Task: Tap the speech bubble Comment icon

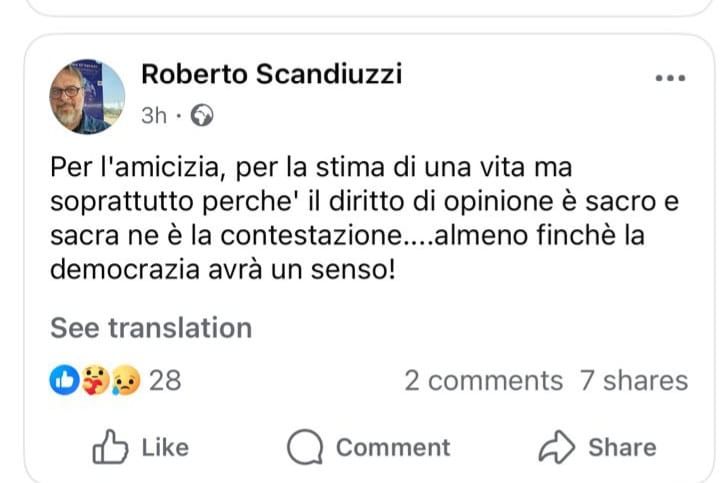Action: coord(304,447)
